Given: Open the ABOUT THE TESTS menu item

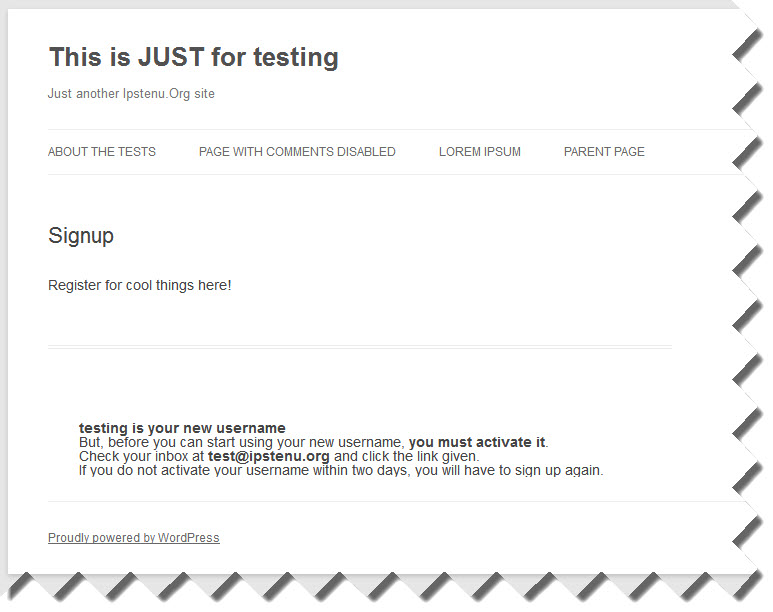Looking at the screenshot, I should (x=102, y=152).
